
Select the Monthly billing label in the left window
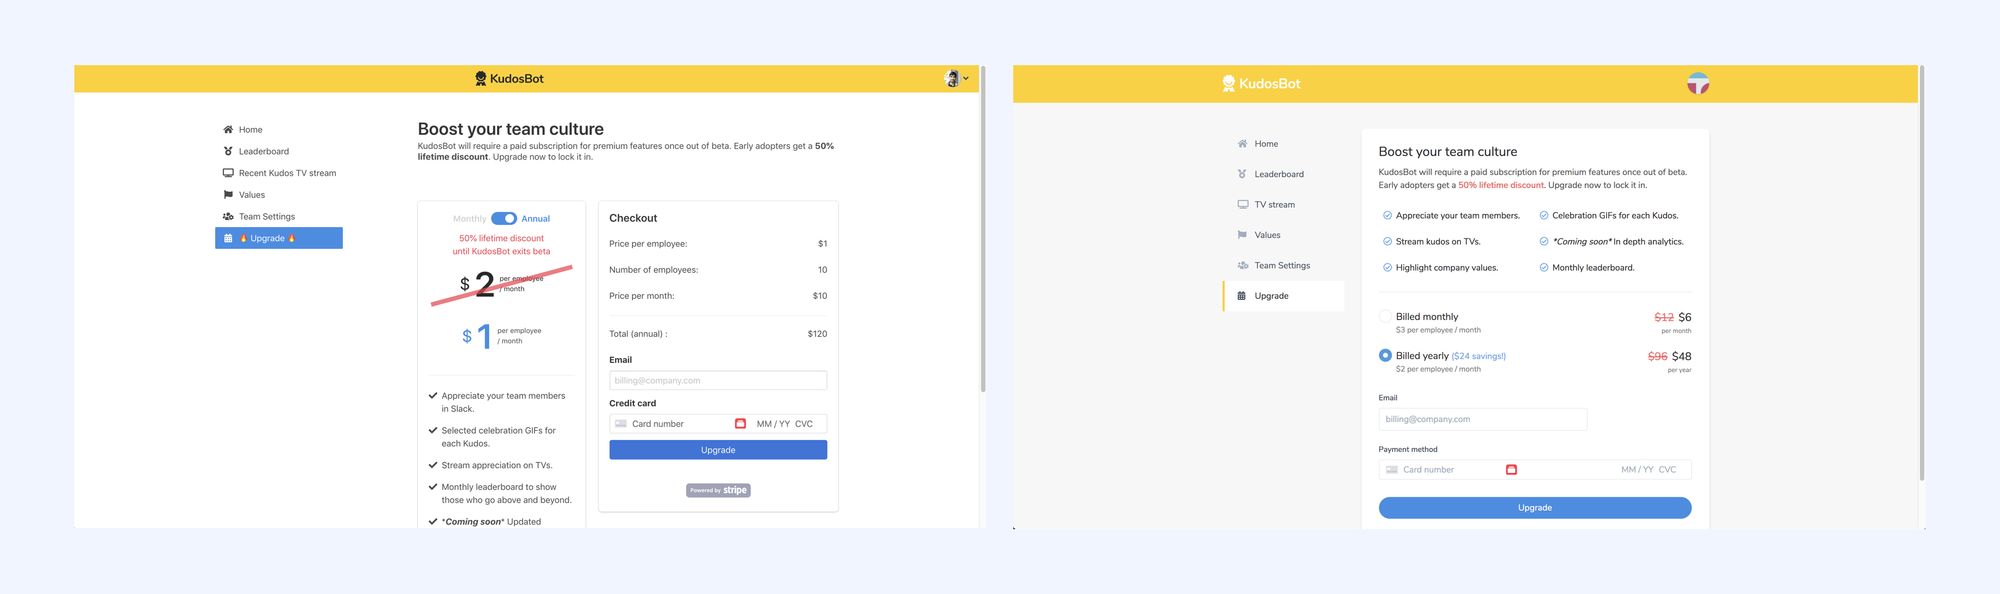(x=469, y=219)
